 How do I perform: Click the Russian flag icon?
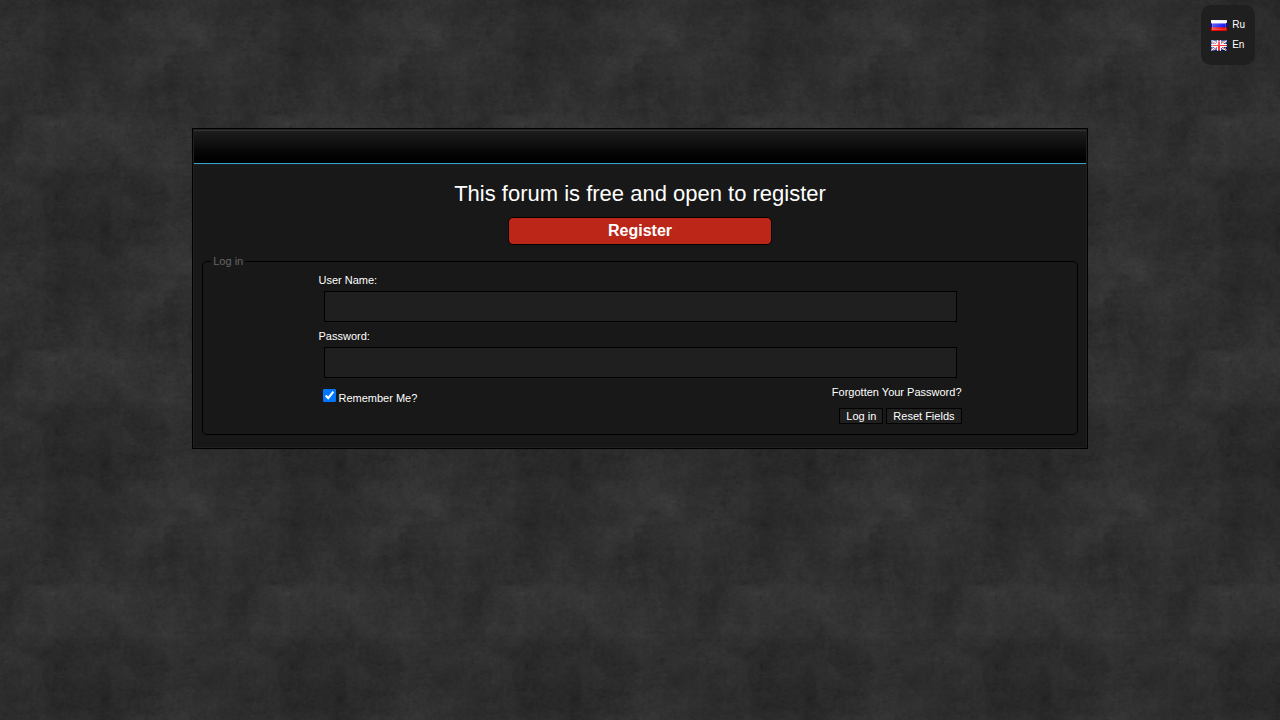[x=1218, y=25]
